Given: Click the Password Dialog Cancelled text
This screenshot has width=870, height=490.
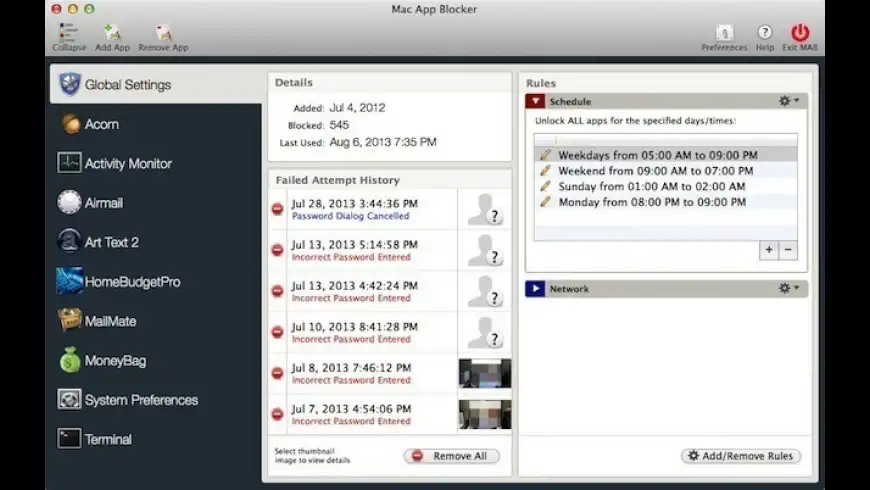Looking at the screenshot, I should [x=351, y=216].
